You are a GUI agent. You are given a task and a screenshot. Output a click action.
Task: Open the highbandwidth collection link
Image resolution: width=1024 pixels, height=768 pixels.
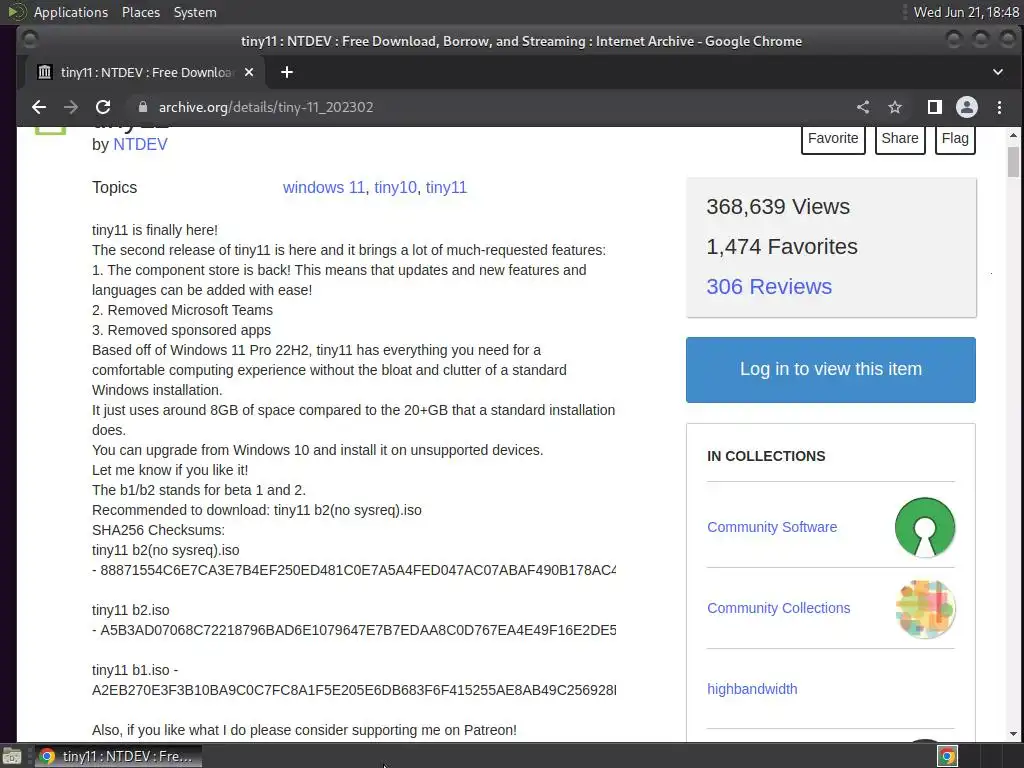752,689
